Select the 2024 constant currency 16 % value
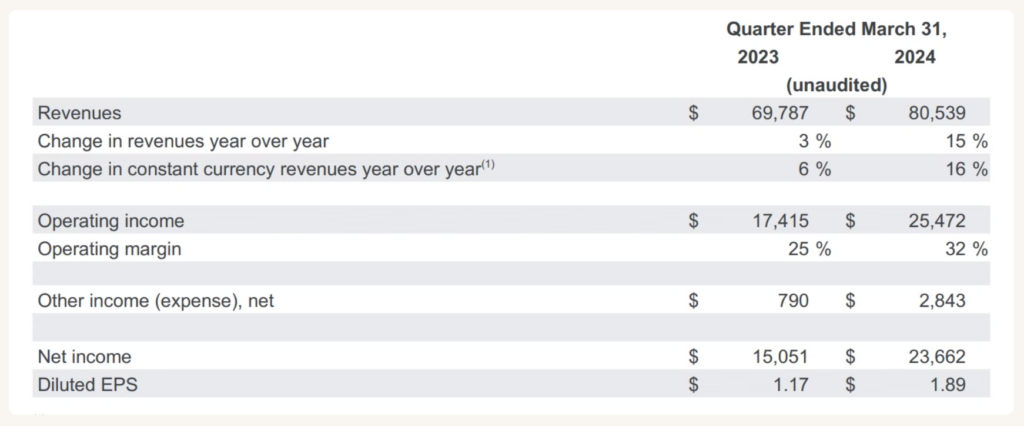This screenshot has width=1024, height=426. pos(967,169)
